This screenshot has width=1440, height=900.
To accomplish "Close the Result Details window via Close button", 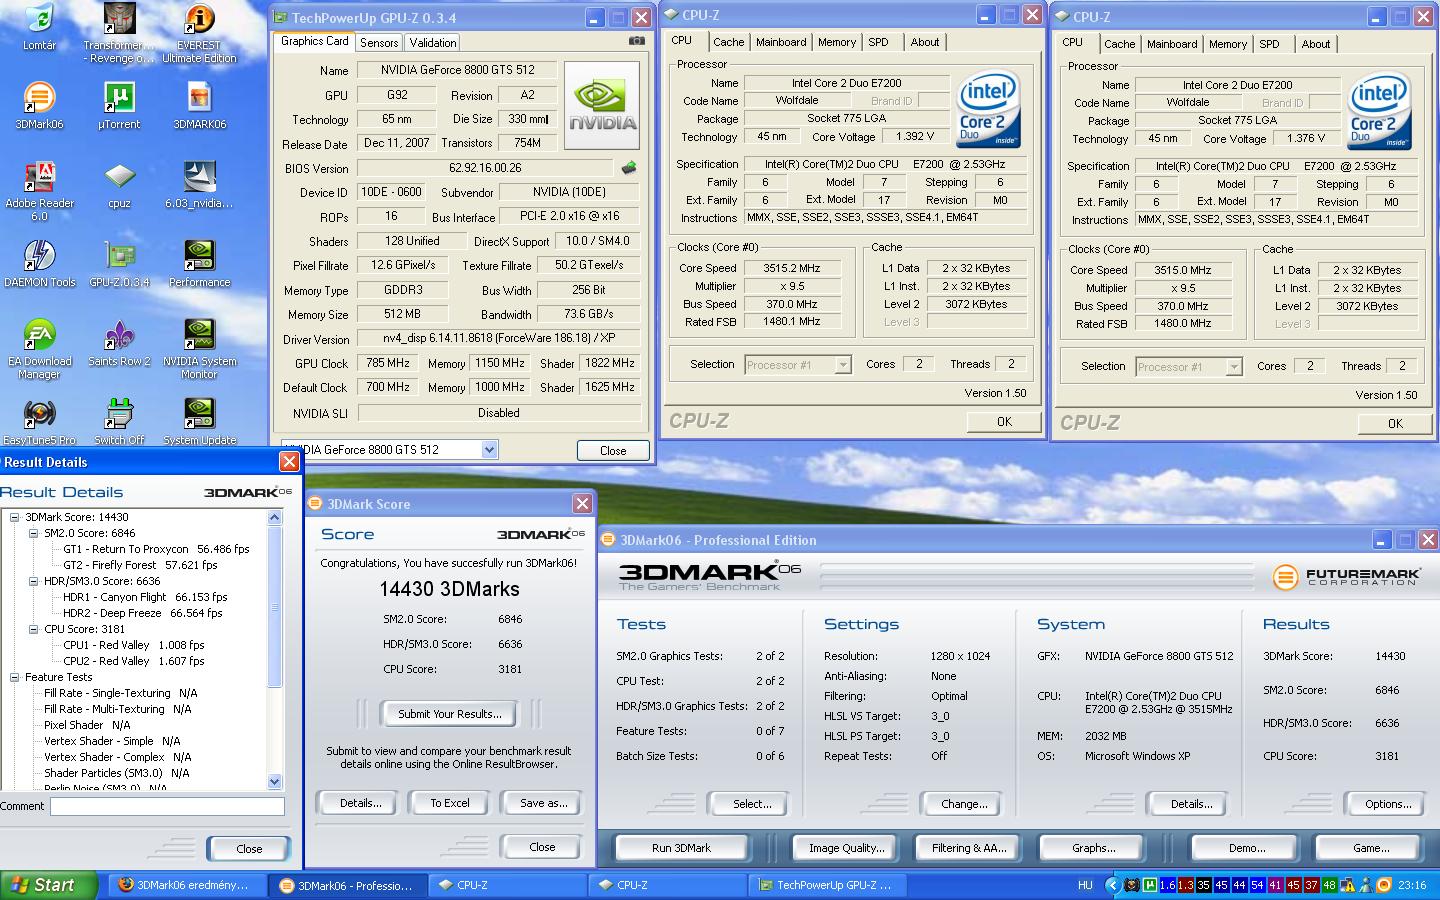I will (249, 849).
